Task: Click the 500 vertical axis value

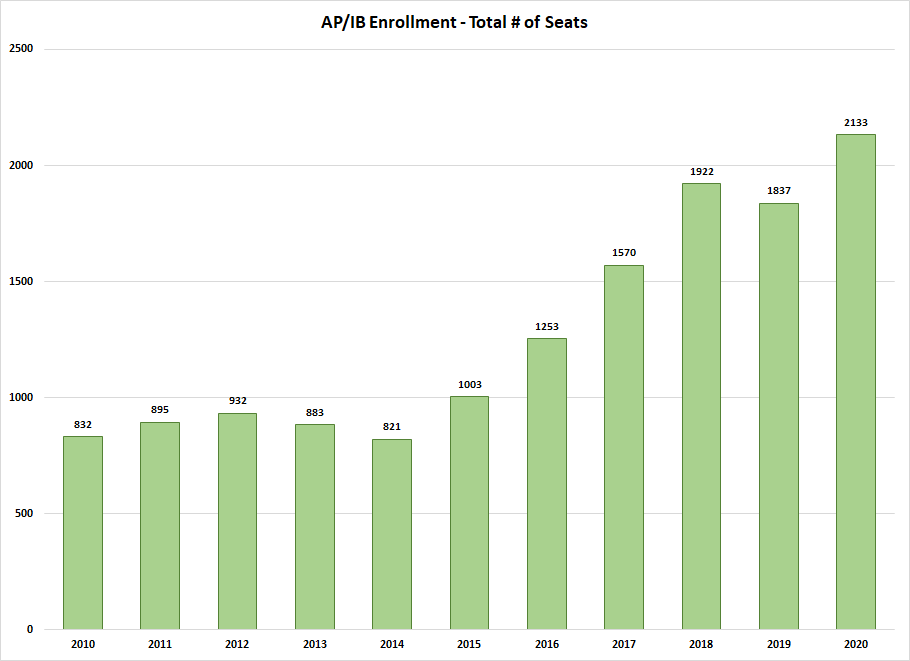Action: (x=24, y=514)
